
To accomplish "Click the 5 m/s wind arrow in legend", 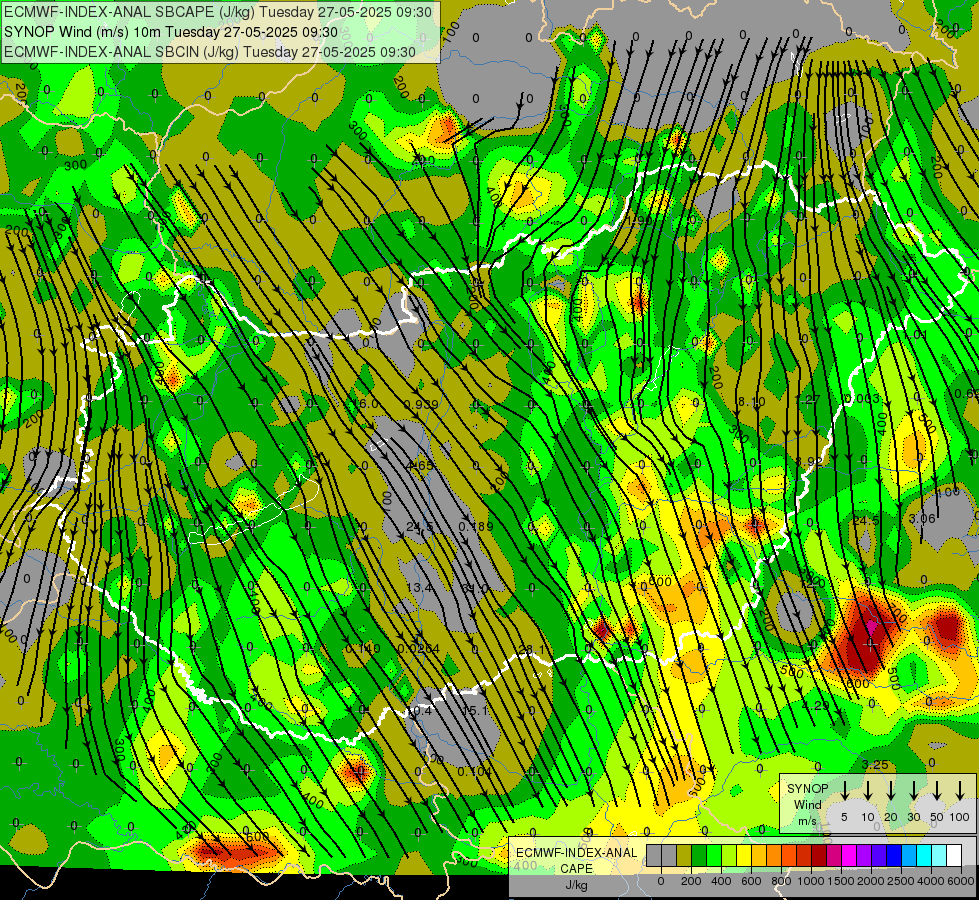I will pos(844,790).
